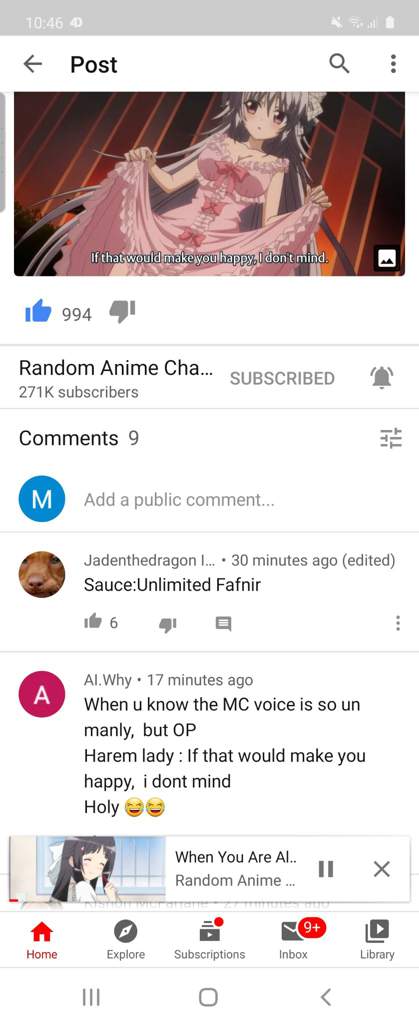Open the three-dot menu beside the search icon

click(393, 64)
